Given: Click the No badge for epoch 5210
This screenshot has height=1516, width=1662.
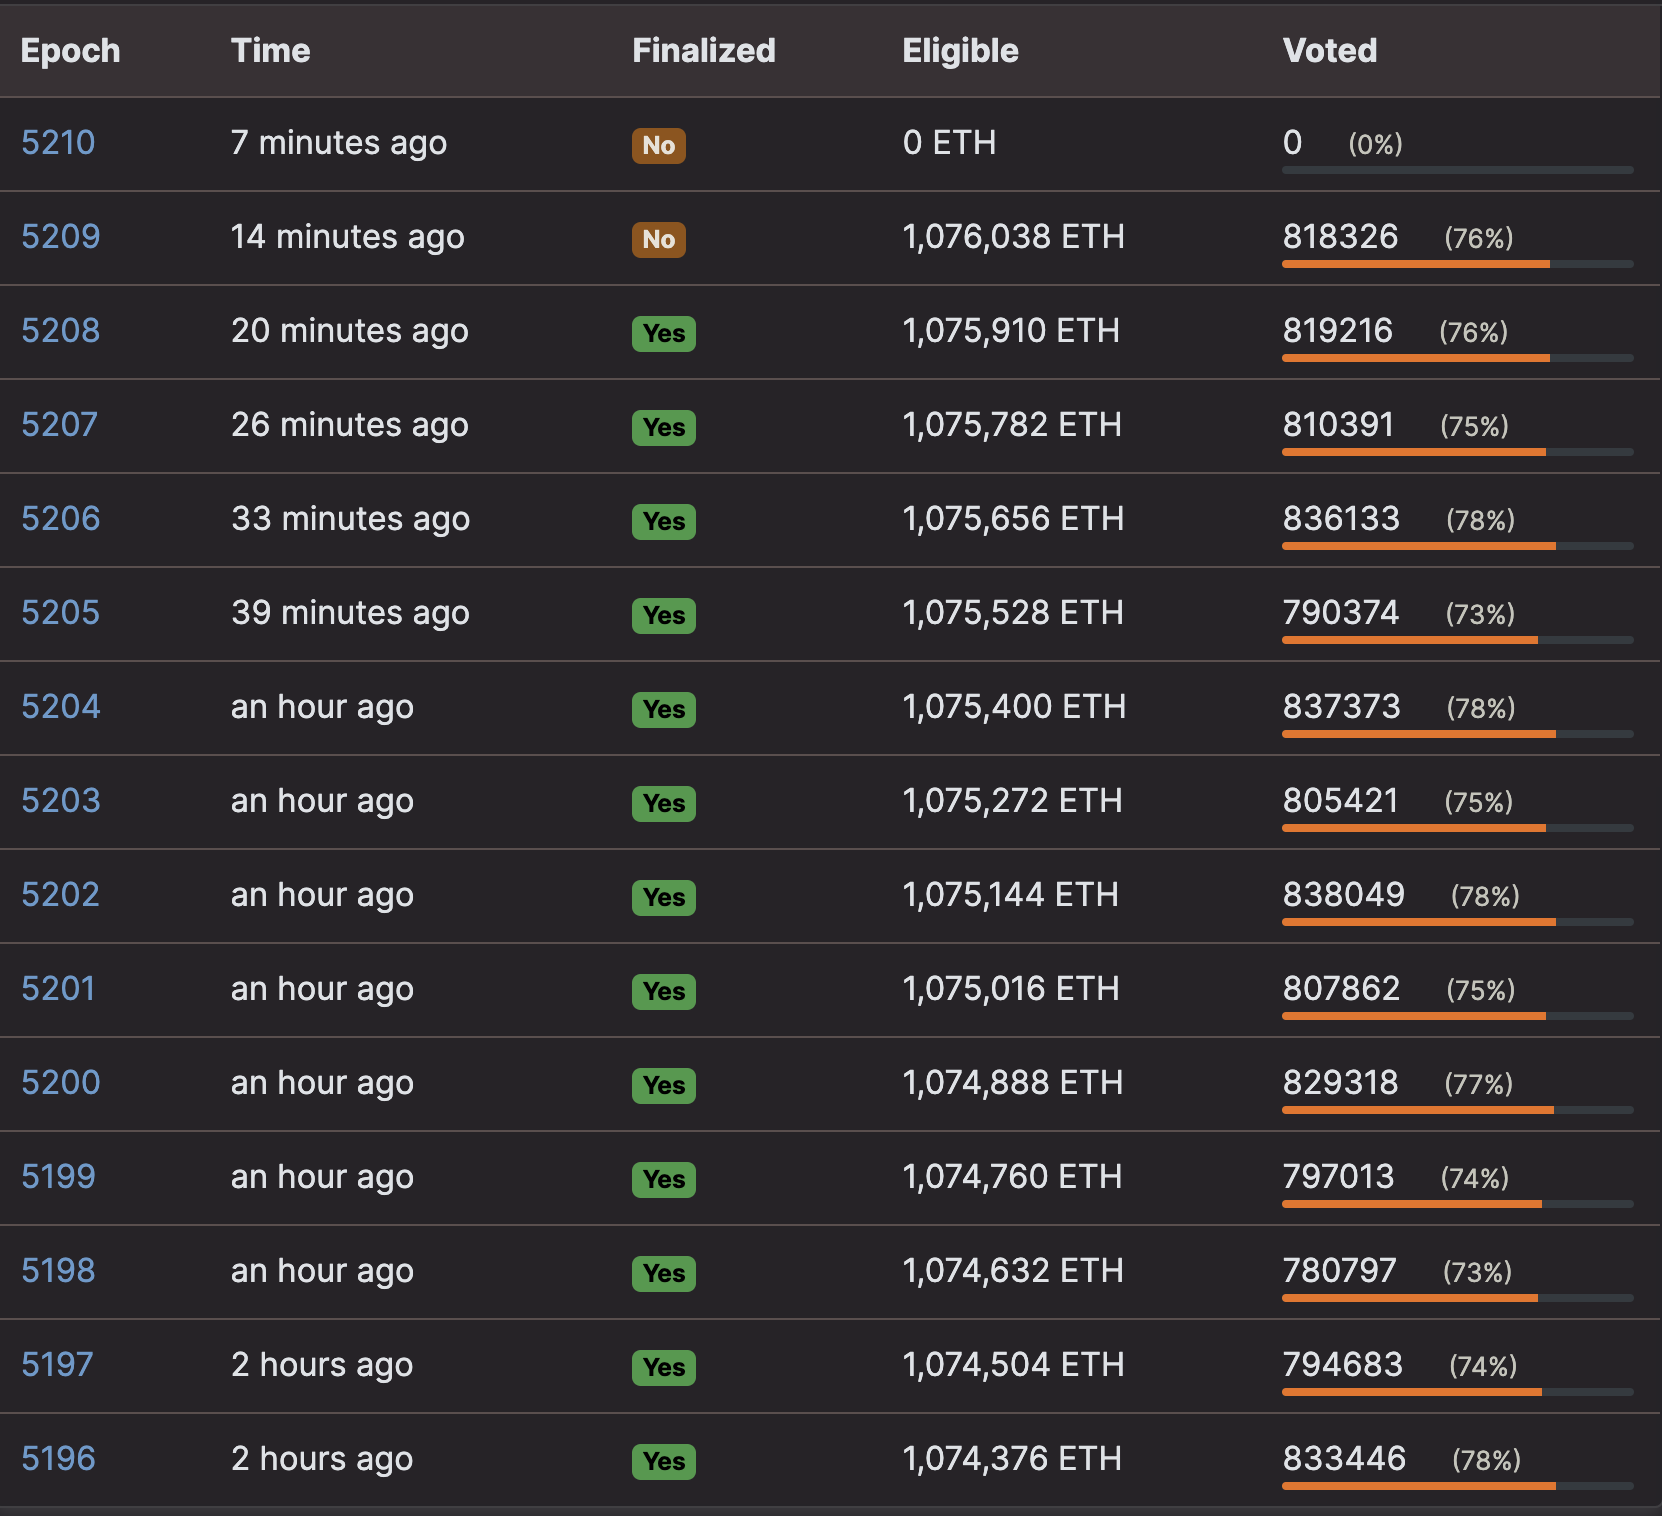Looking at the screenshot, I should pyautogui.click(x=659, y=145).
